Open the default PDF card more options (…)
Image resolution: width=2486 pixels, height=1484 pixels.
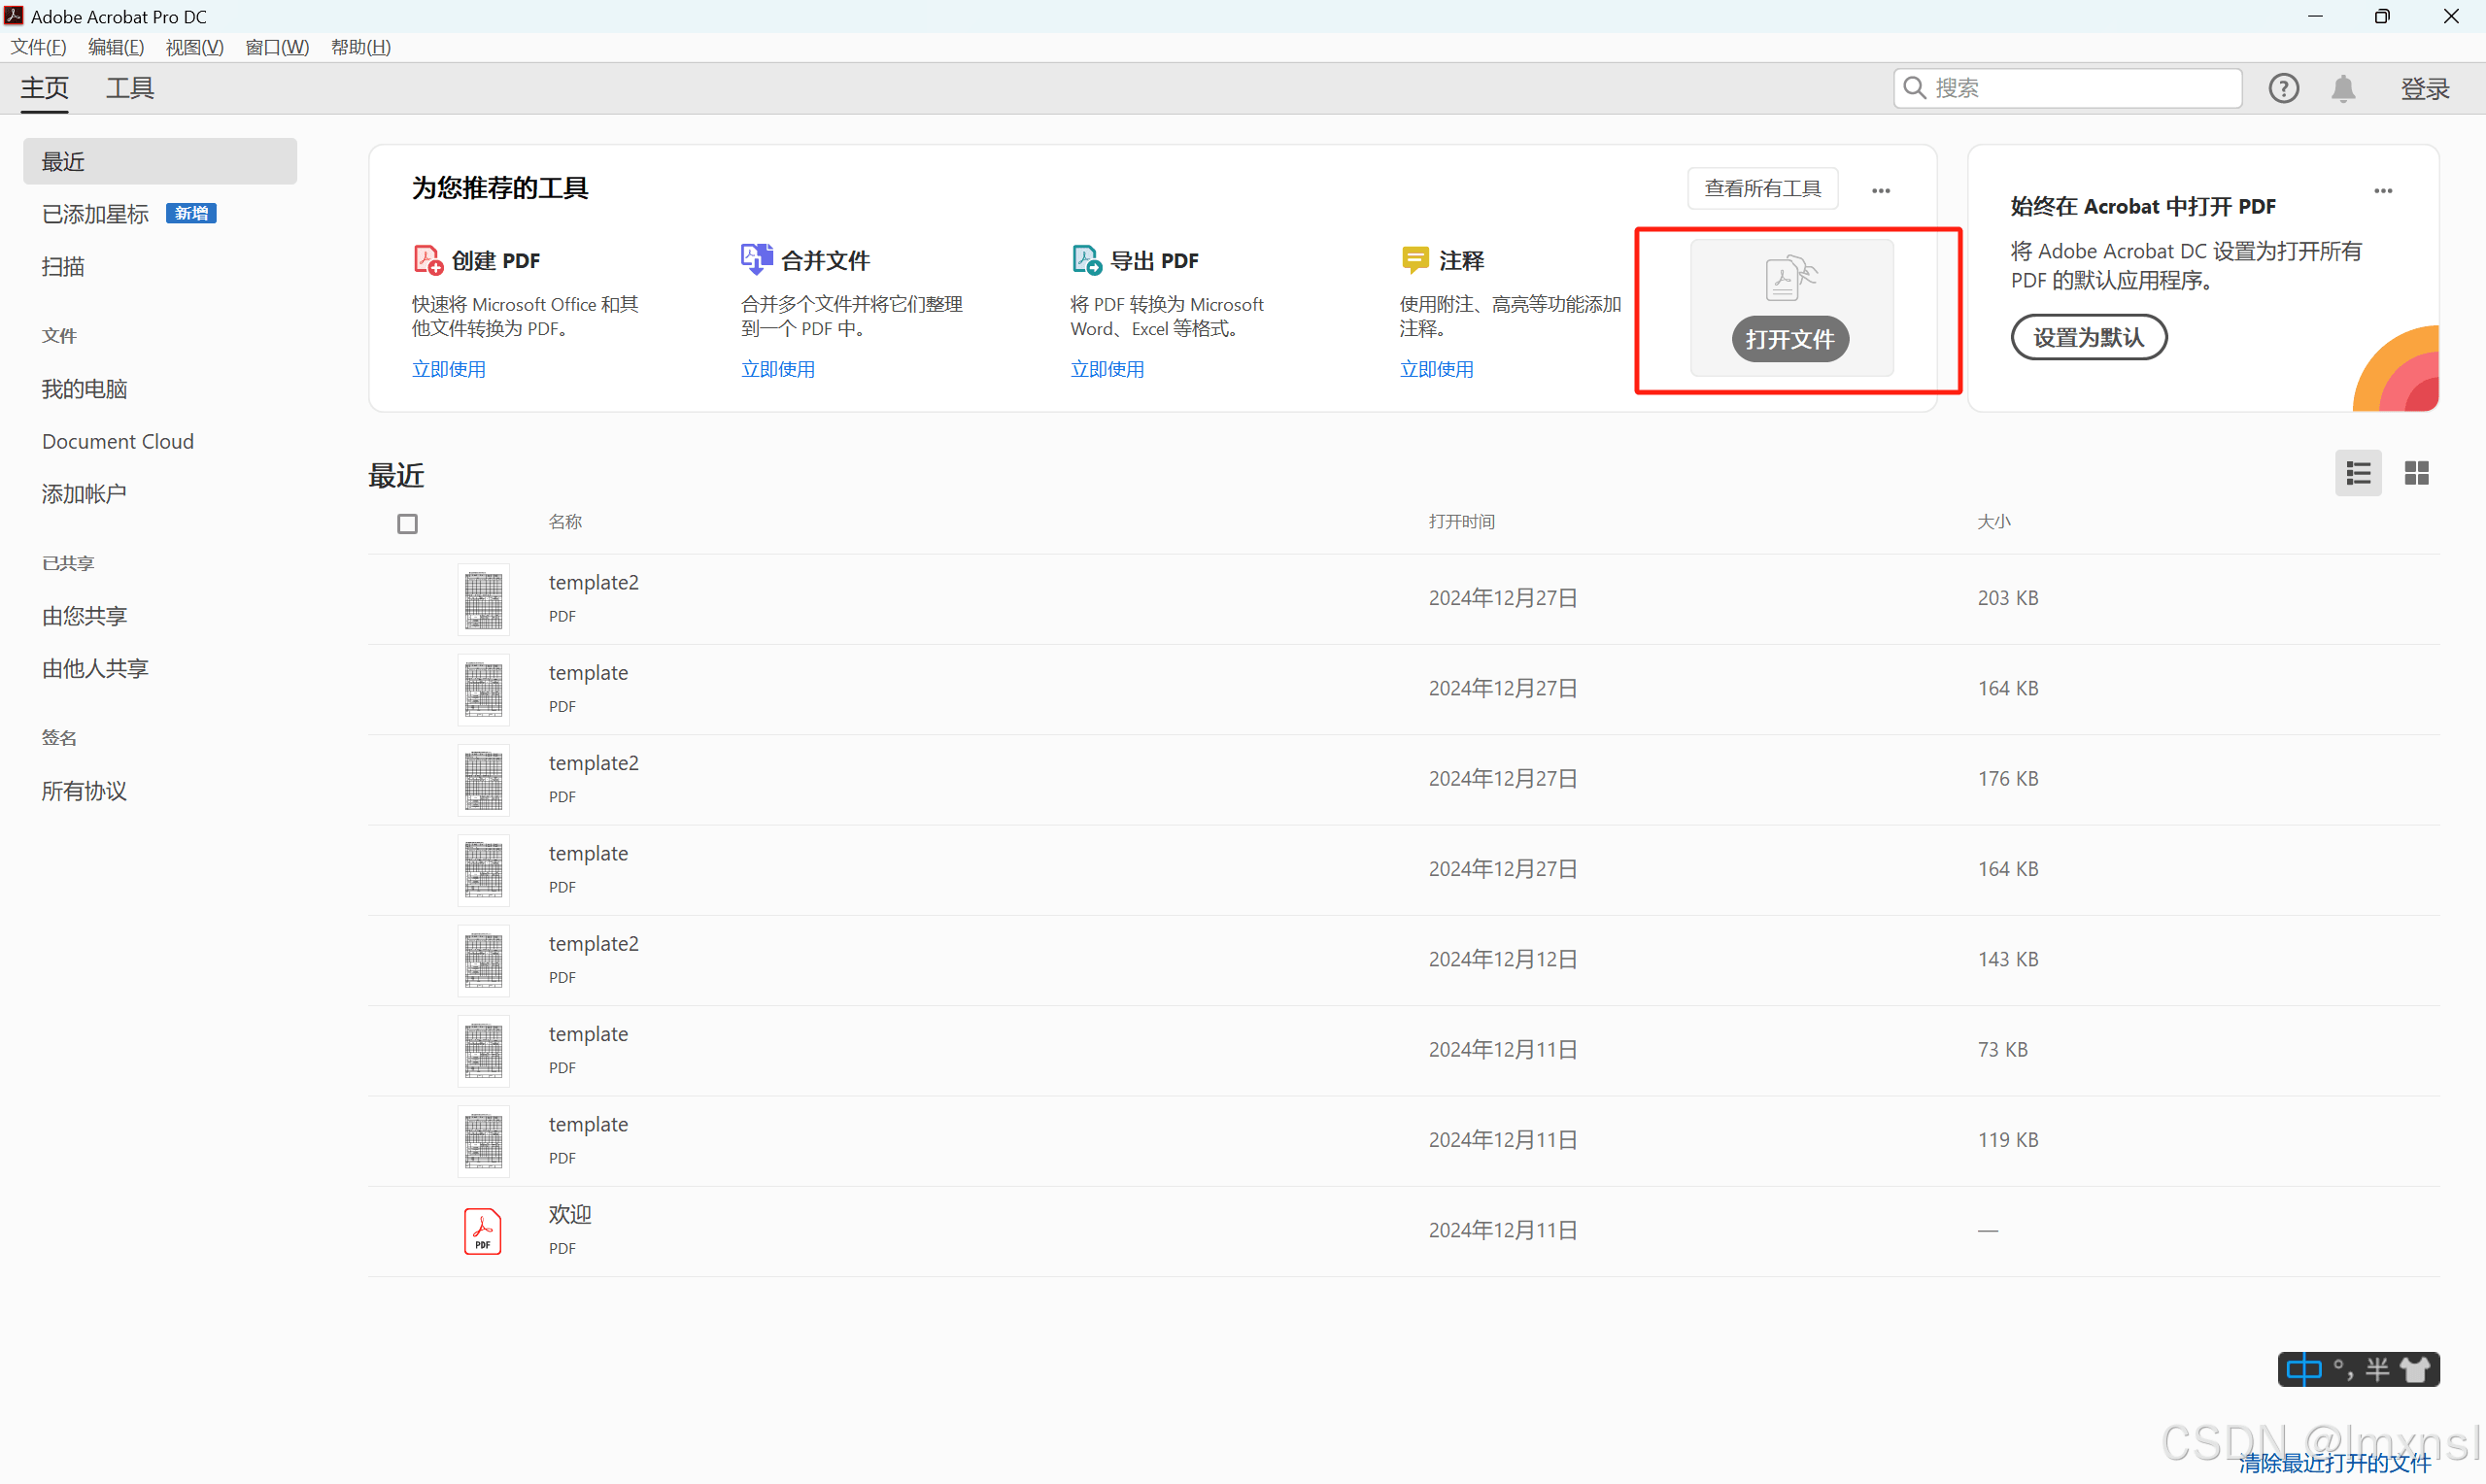coord(2383,190)
